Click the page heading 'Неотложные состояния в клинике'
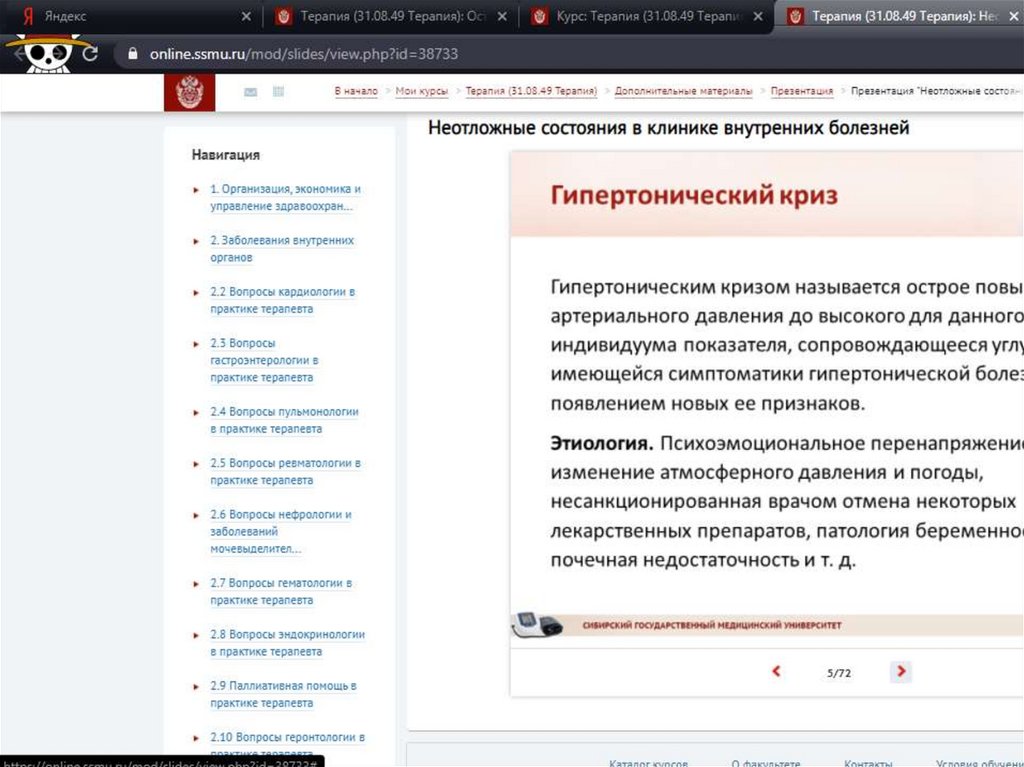The image size is (1024, 767). coord(668,127)
